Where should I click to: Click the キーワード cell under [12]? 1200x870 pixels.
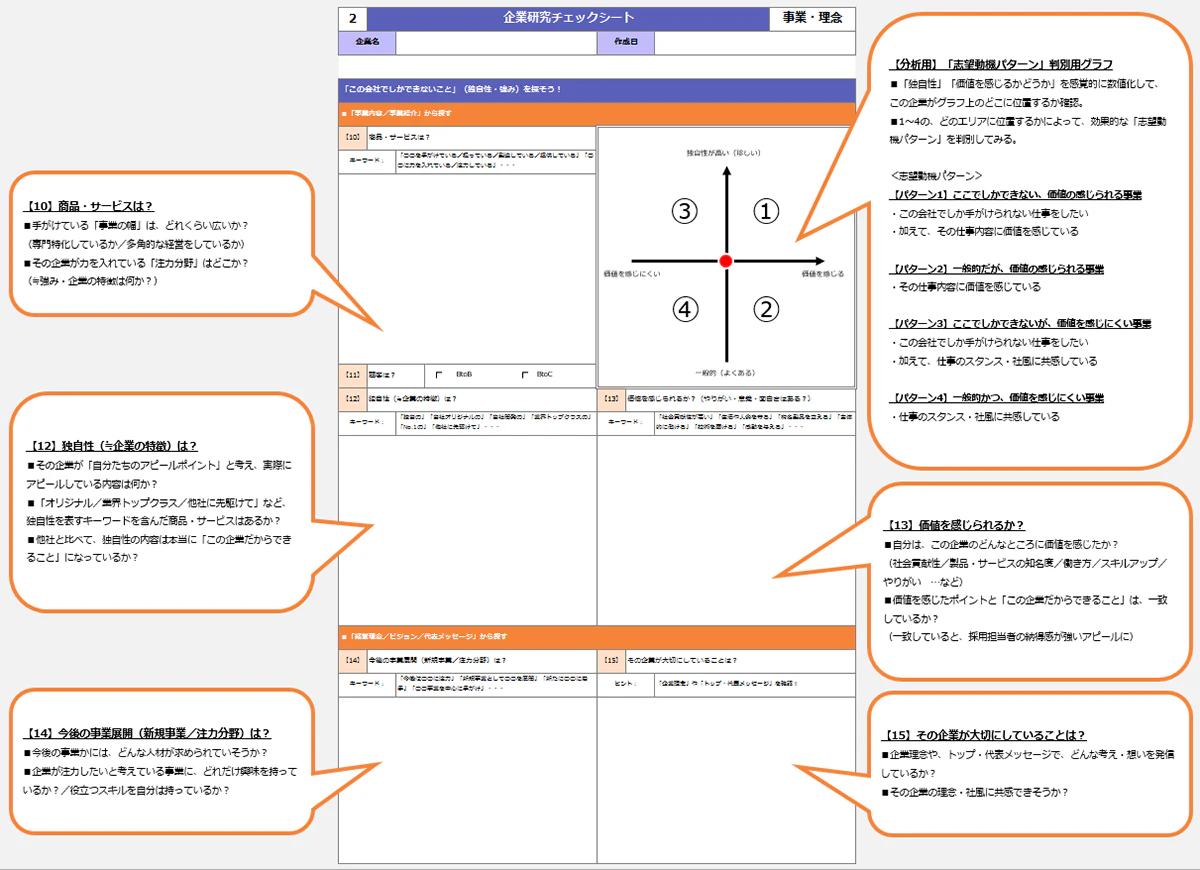[367, 423]
